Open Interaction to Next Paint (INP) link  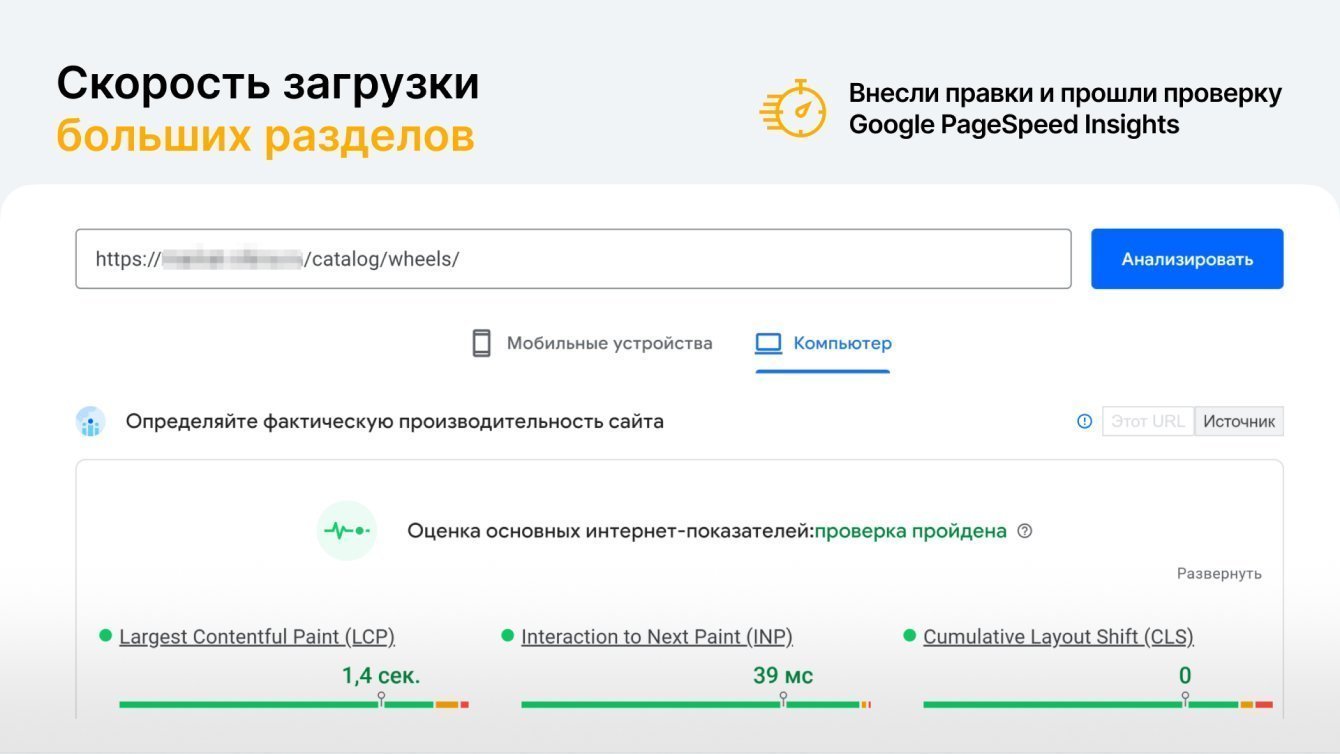pyautogui.click(x=657, y=637)
